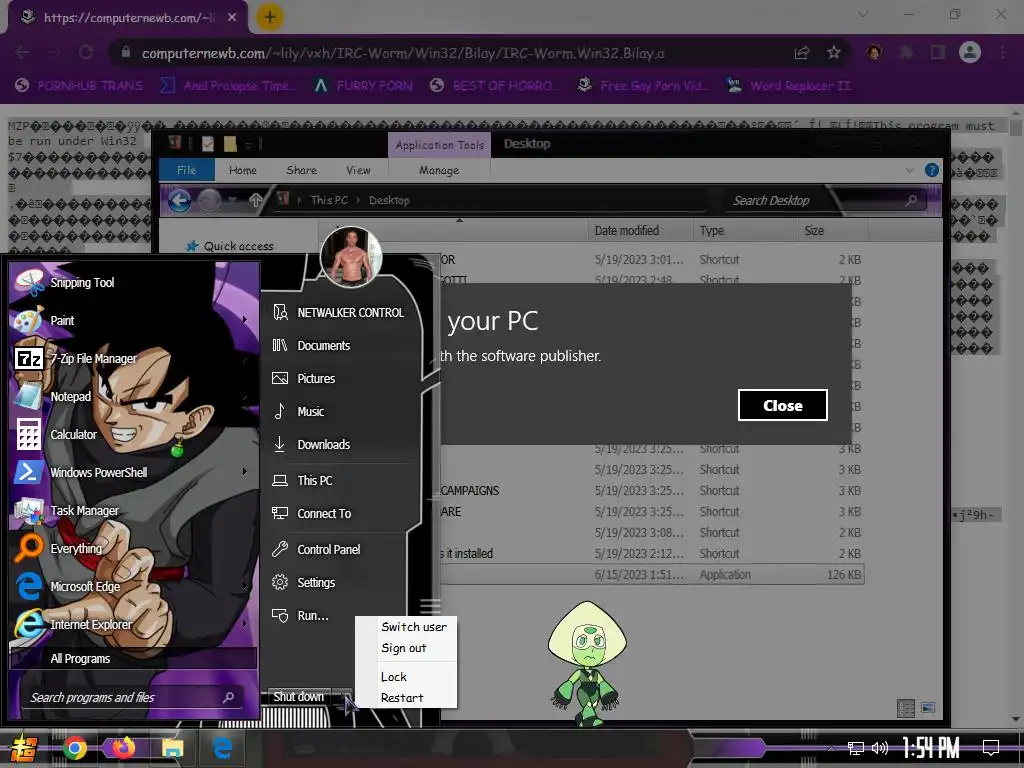This screenshot has height=768, width=1024.
Task: Bookmark page with star icon
Action: (x=833, y=52)
